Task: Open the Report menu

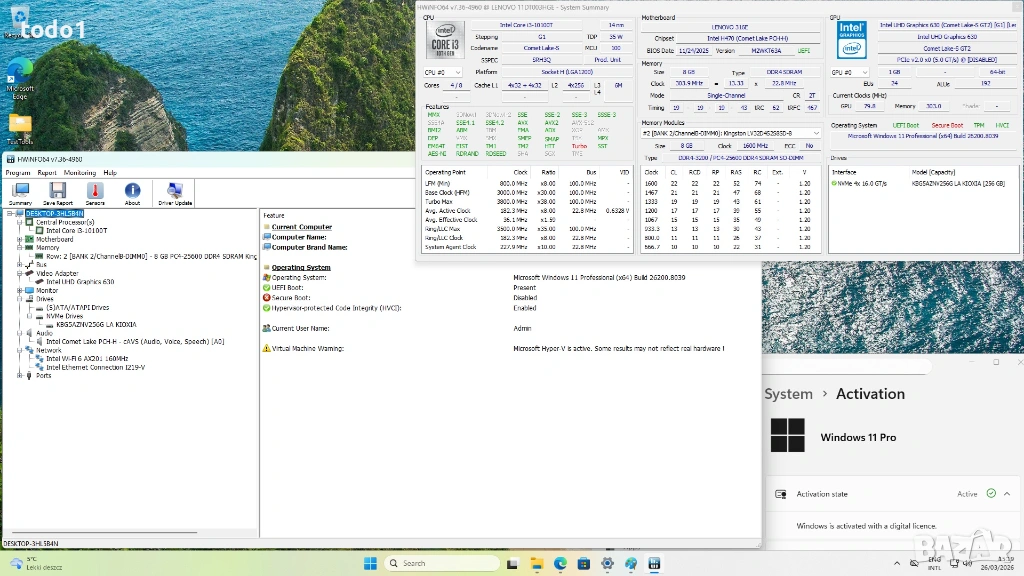Action: pos(47,172)
